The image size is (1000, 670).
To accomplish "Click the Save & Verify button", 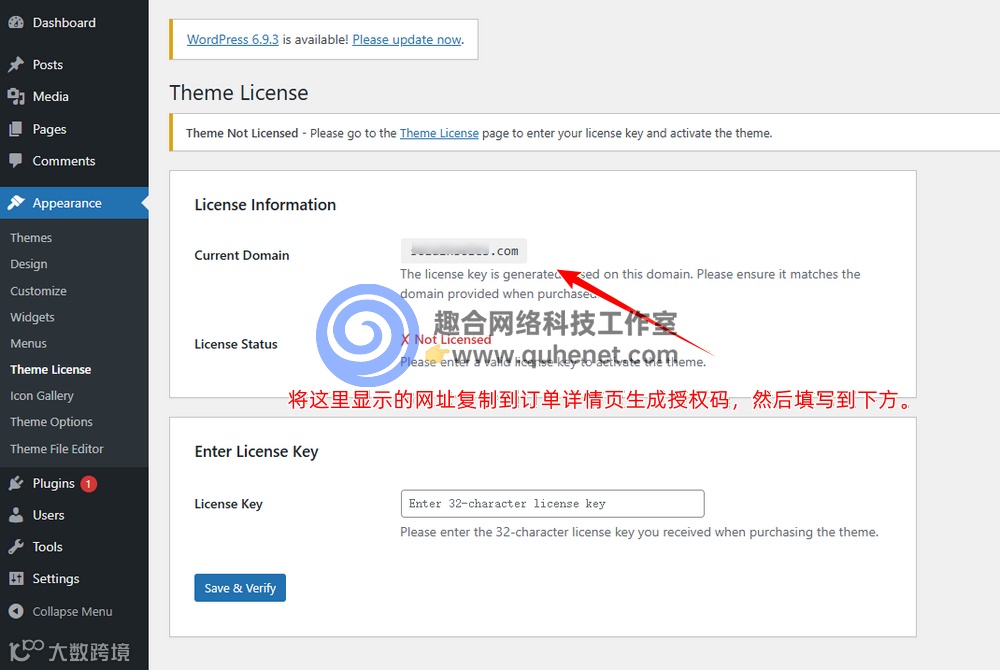I will pyautogui.click(x=240, y=588).
